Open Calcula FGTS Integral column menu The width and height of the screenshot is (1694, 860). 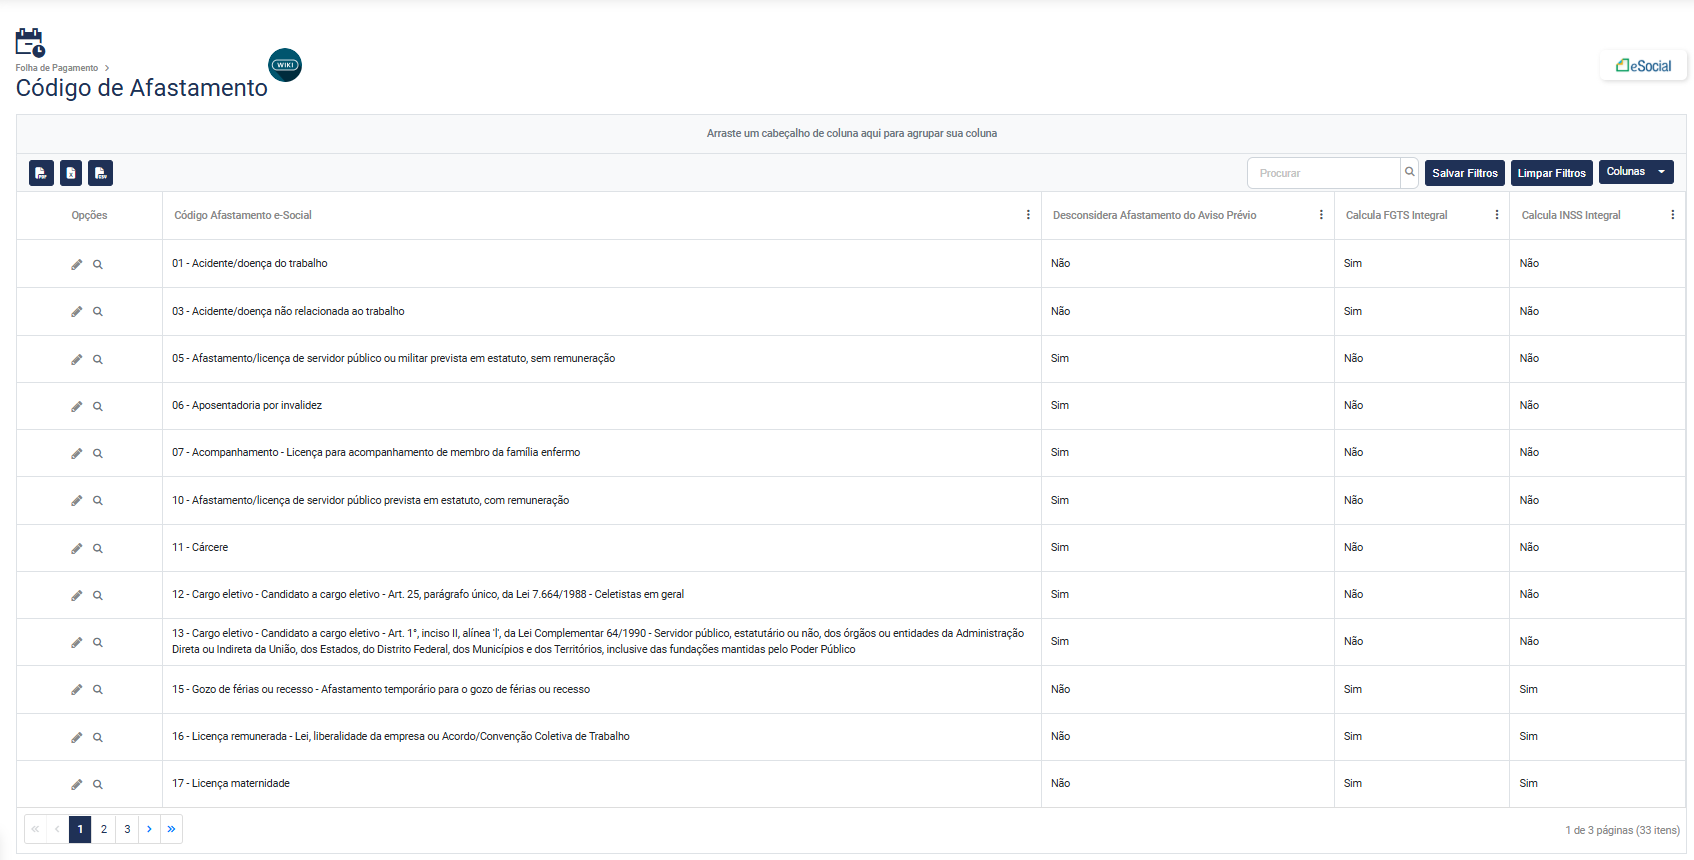(1496, 215)
